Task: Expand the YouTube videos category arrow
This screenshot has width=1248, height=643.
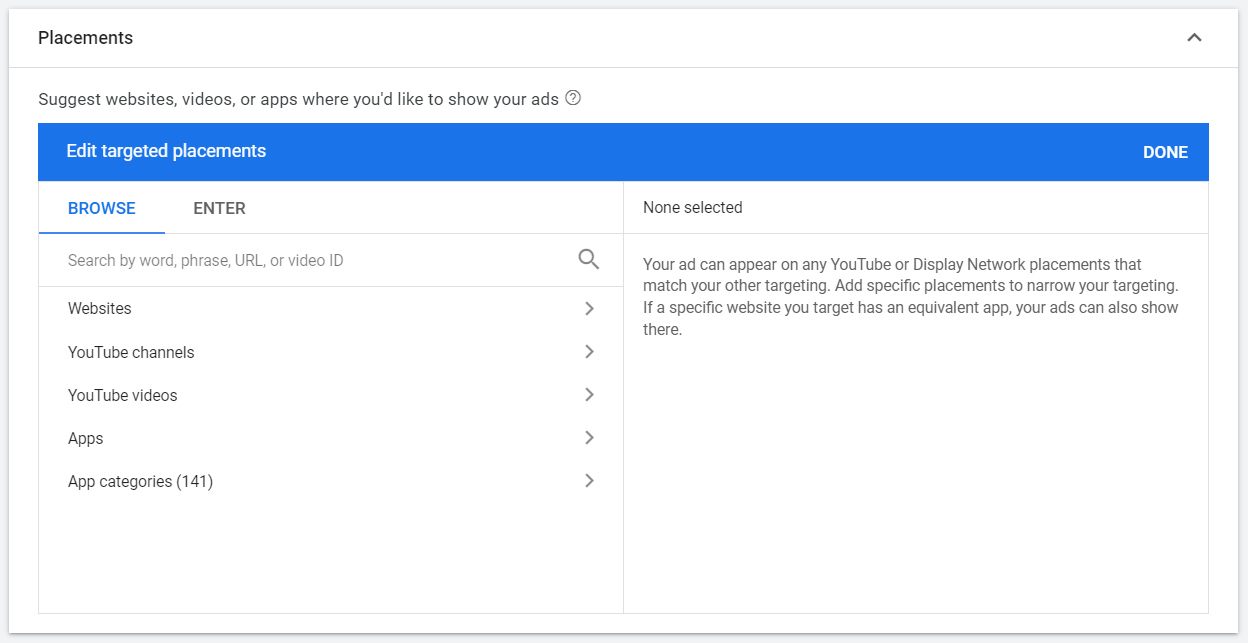Action: point(589,395)
